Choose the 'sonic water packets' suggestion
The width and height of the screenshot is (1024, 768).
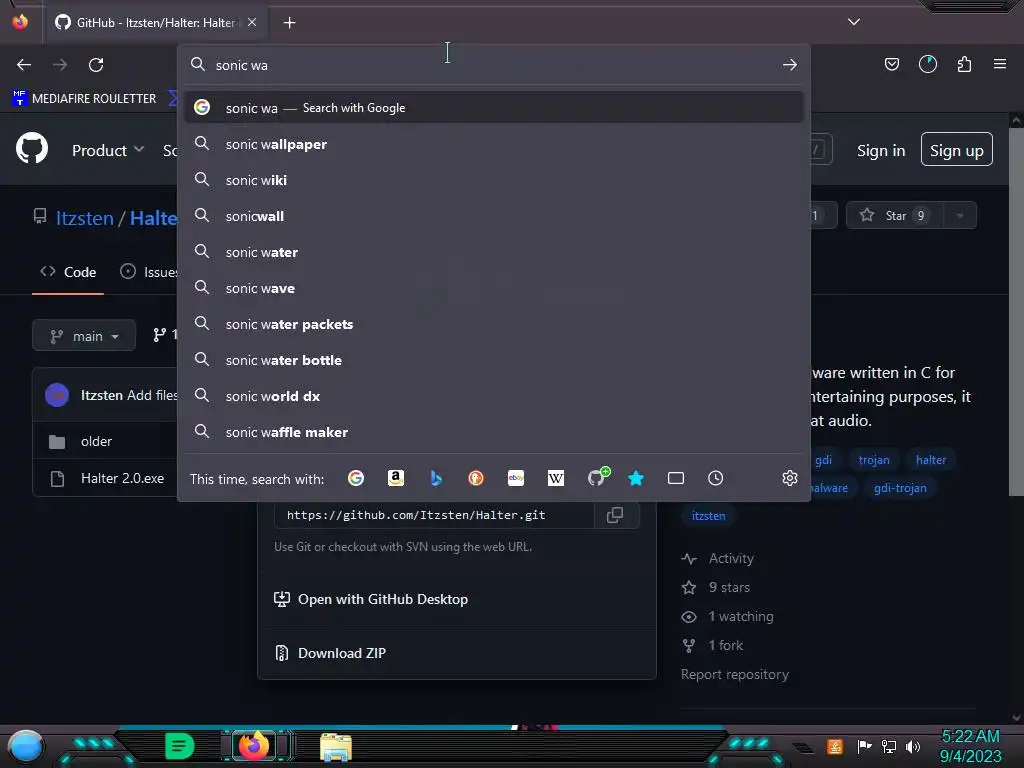coord(494,324)
